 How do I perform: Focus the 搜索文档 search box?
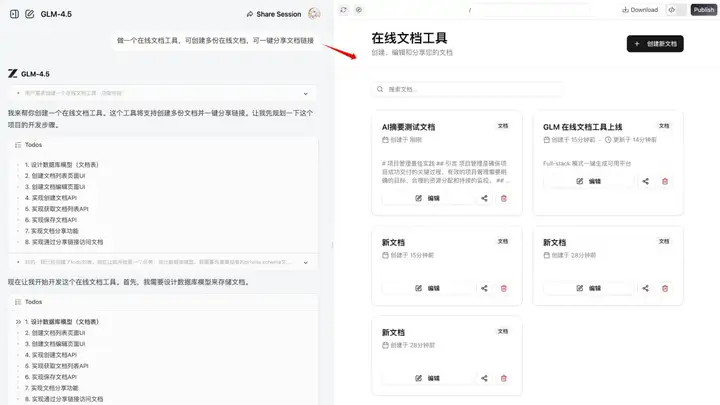pyautogui.click(x=467, y=89)
